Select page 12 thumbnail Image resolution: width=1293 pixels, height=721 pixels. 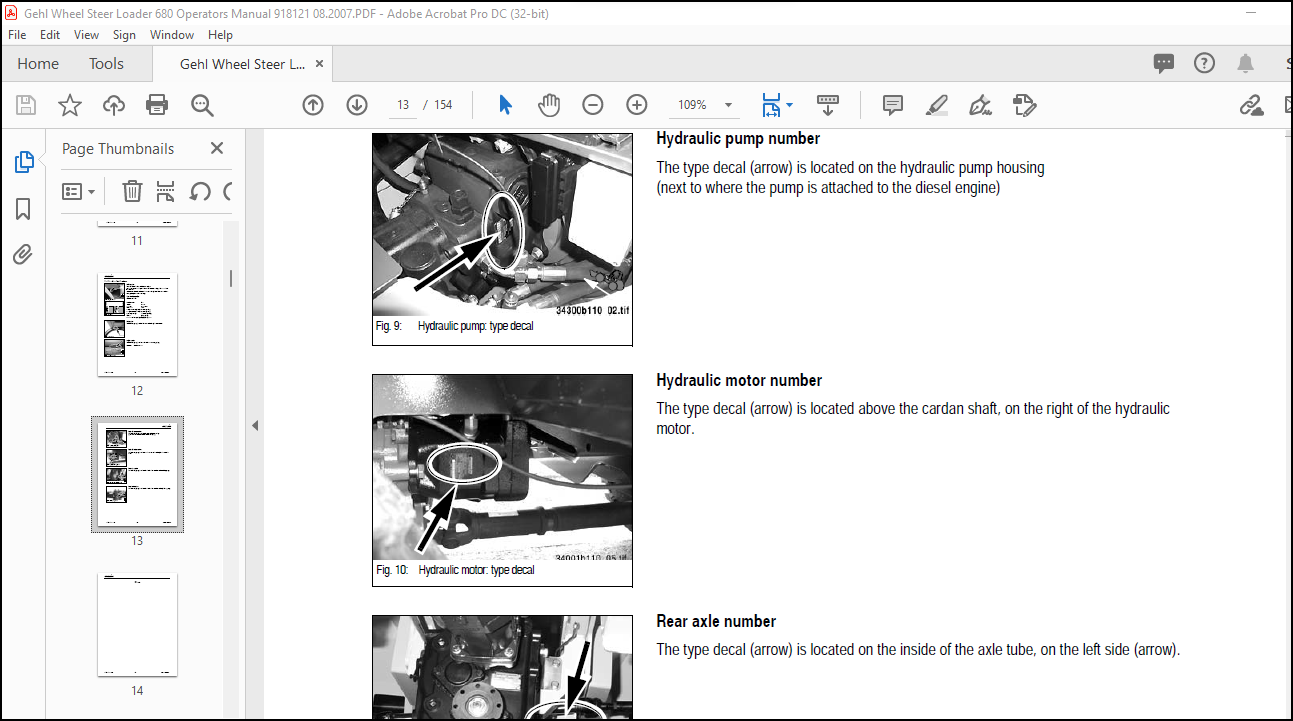pos(137,325)
